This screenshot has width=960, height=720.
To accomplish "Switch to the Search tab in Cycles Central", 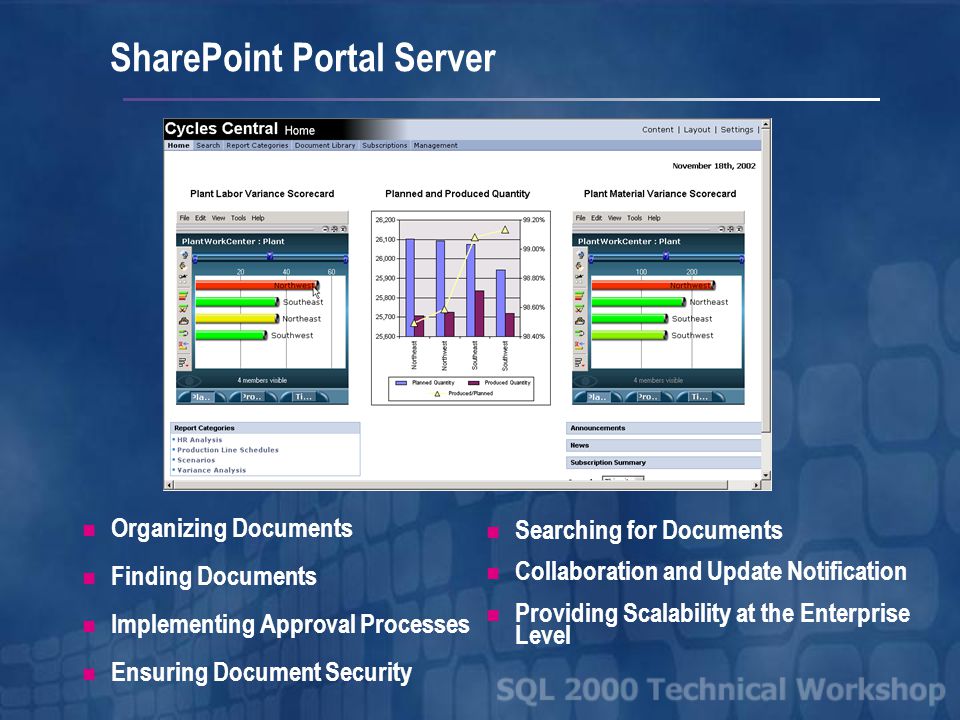I will pos(208,146).
